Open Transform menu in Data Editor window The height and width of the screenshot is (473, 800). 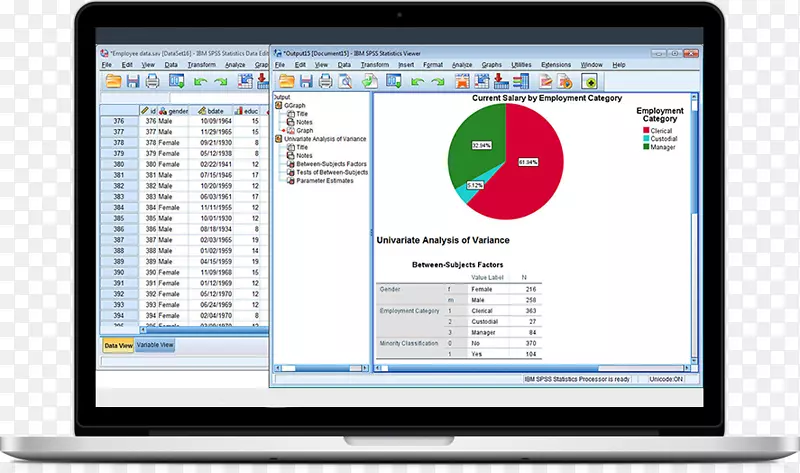tap(202, 65)
